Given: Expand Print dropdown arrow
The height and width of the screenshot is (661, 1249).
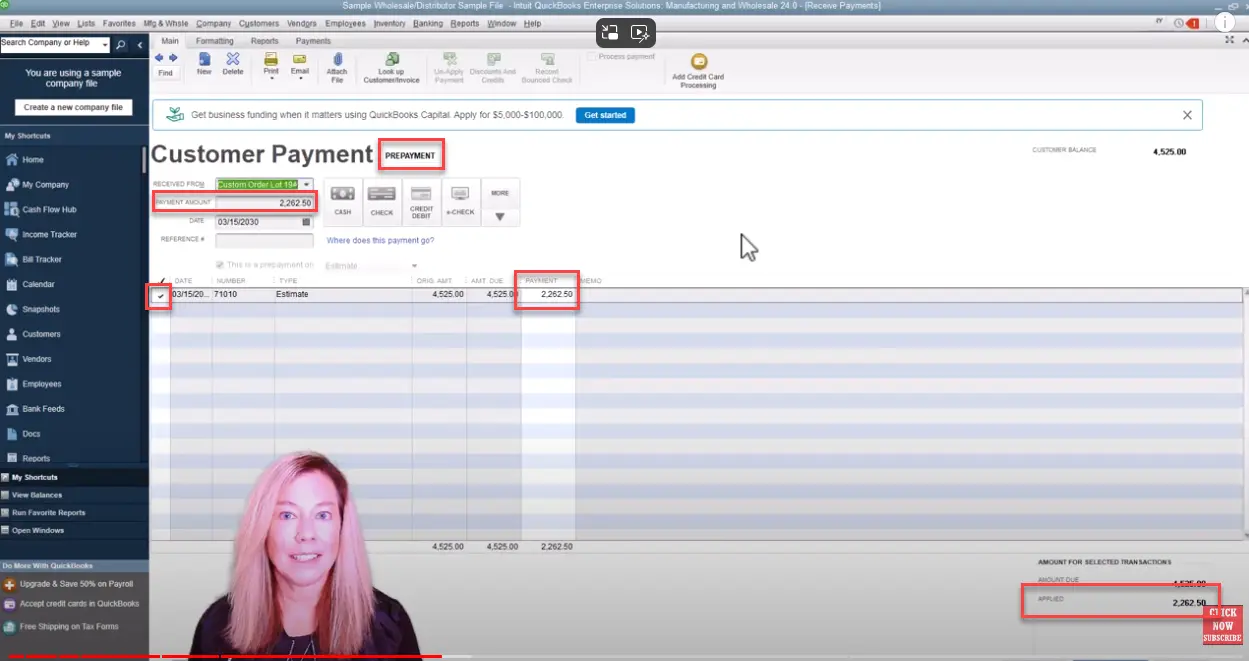Looking at the screenshot, I should click(x=271, y=78).
